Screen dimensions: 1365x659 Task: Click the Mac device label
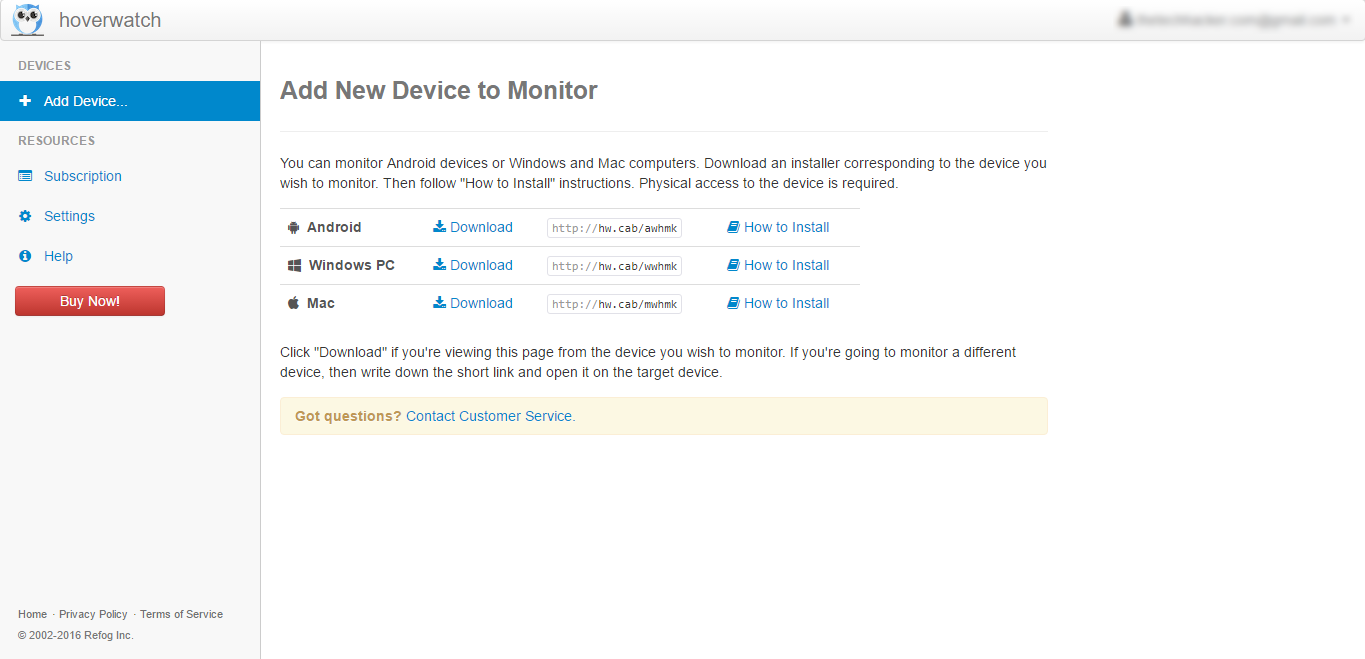(x=321, y=303)
